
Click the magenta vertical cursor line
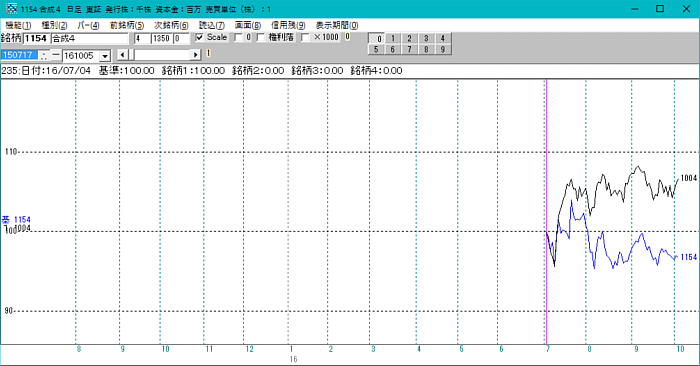(546, 212)
